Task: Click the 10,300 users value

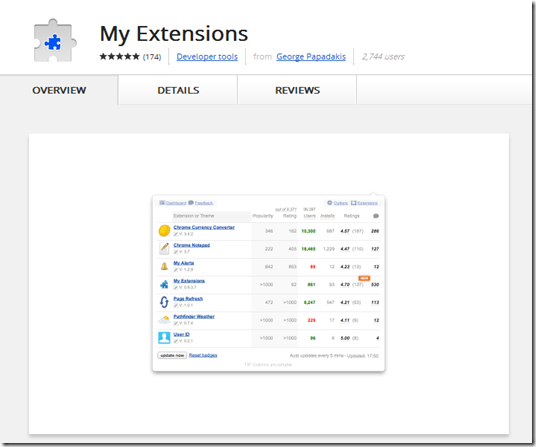Action: click(308, 231)
